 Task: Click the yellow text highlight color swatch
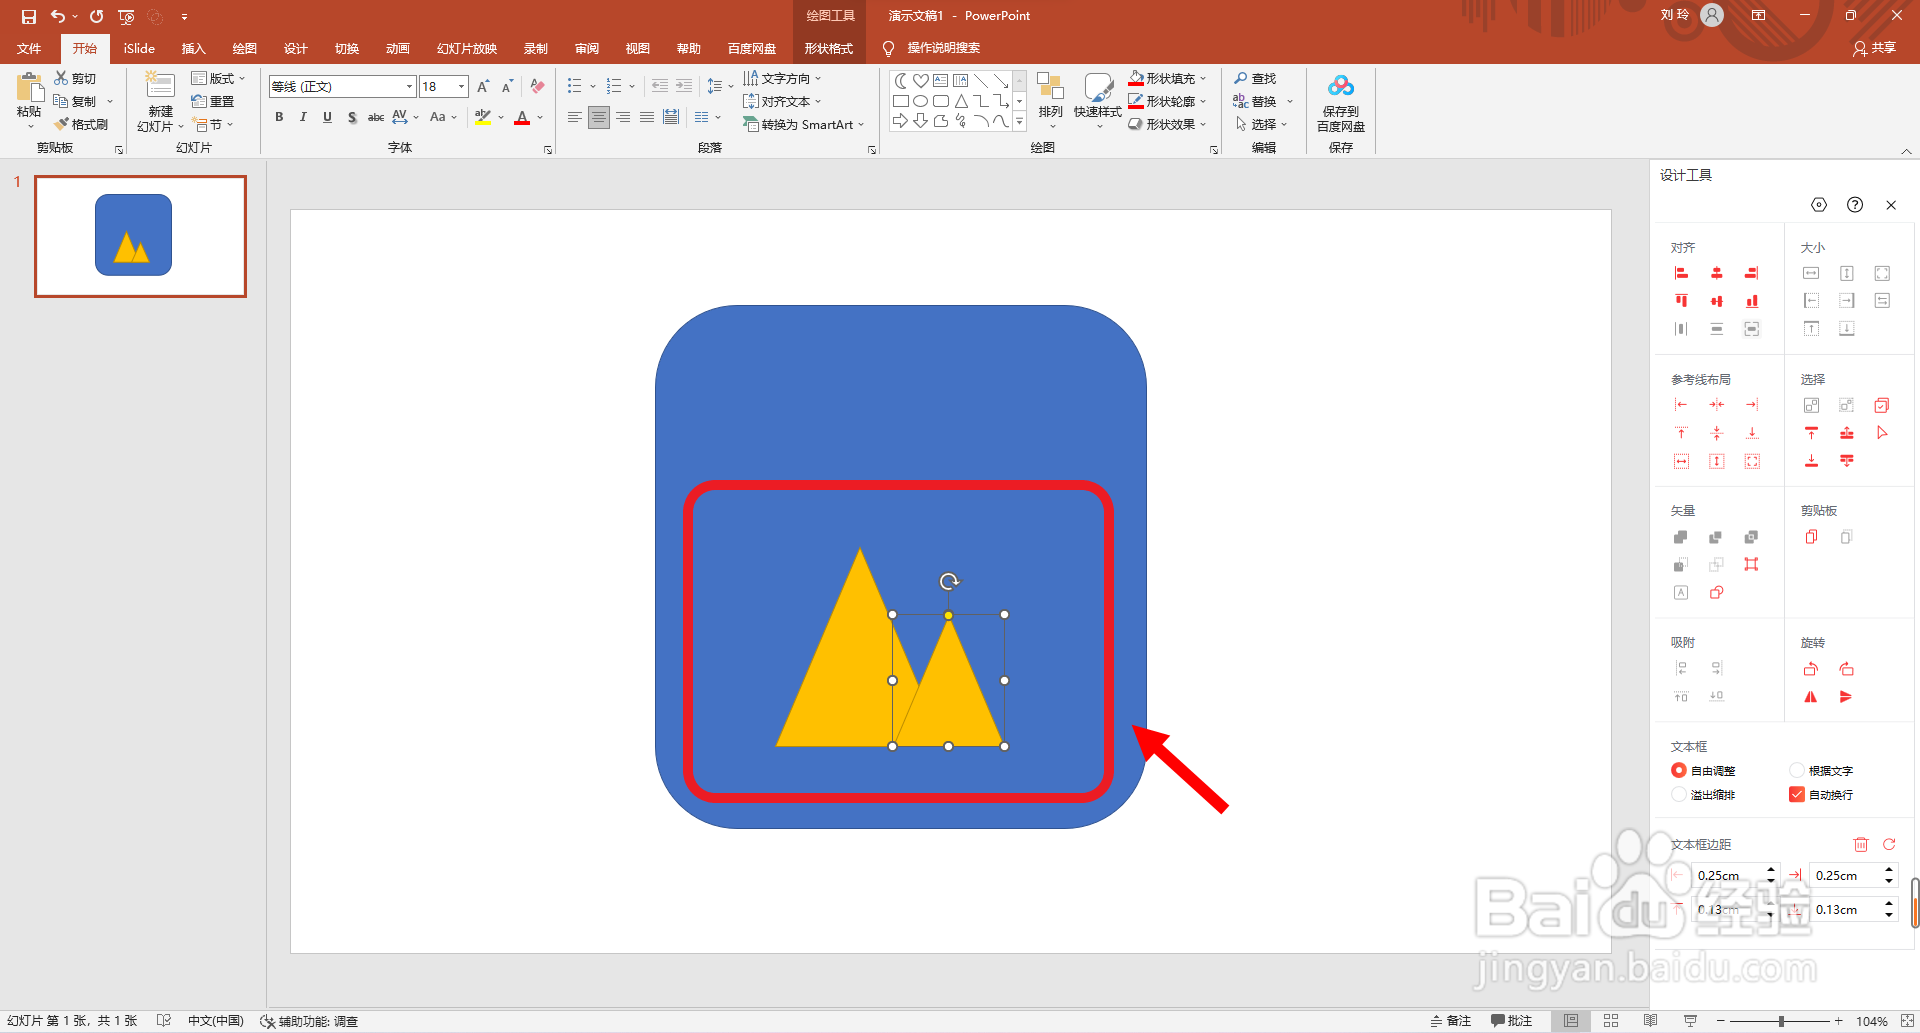coord(483,117)
